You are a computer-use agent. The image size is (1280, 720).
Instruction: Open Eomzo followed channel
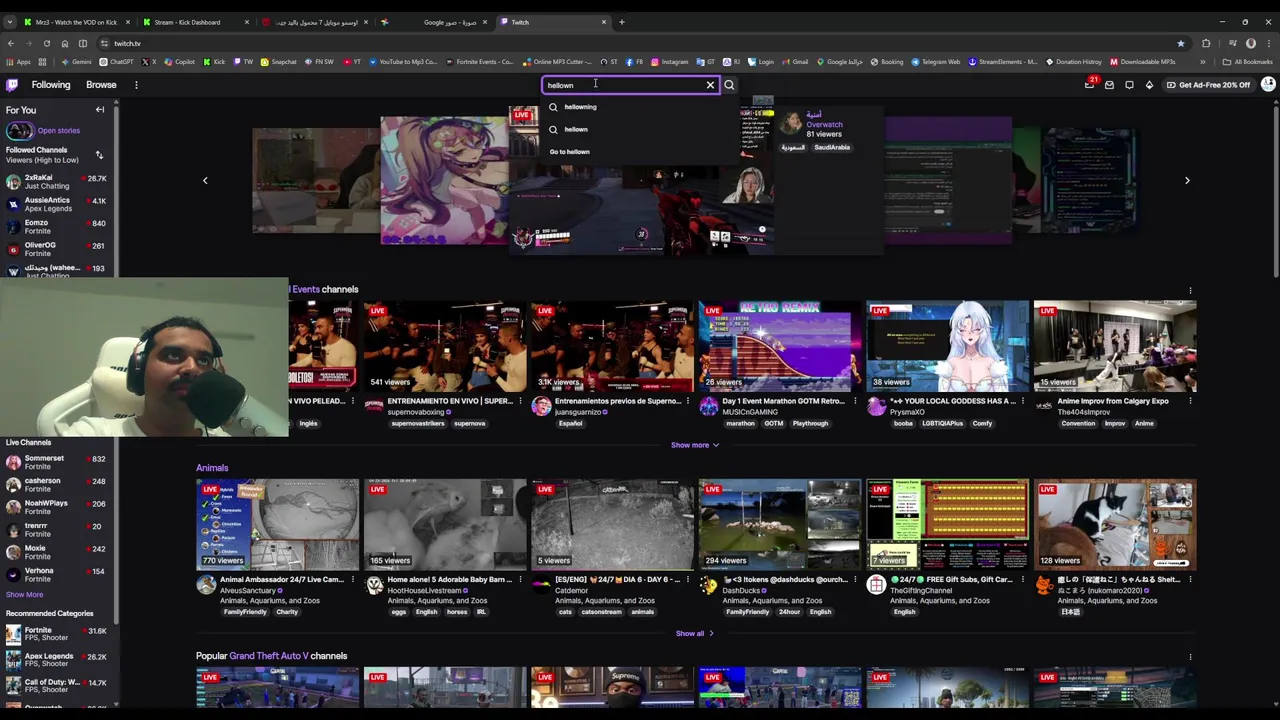click(56, 226)
